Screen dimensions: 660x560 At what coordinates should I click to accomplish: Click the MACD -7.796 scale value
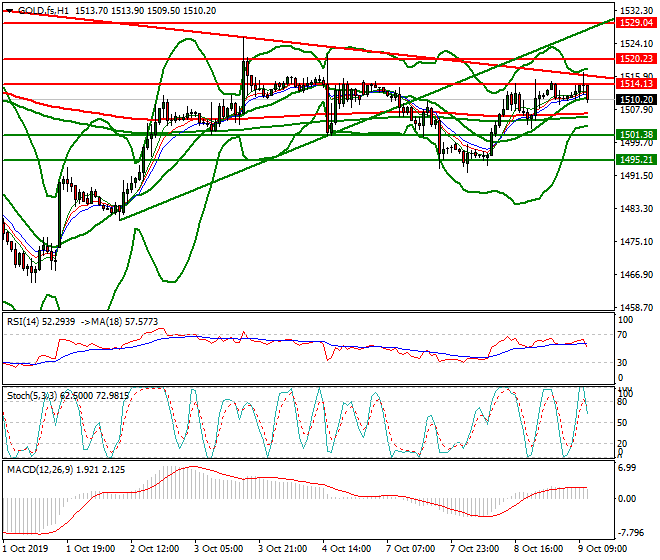point(631,533)
